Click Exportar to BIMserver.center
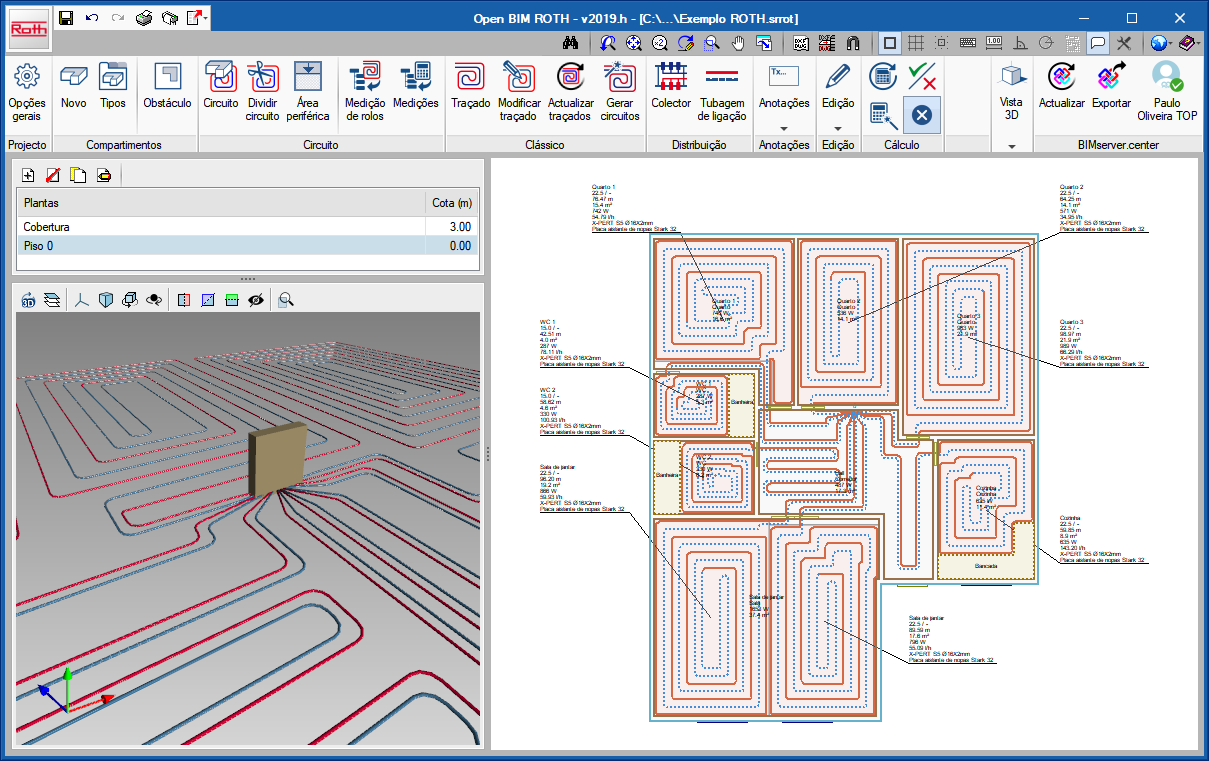 click(x=1111, y=86)
